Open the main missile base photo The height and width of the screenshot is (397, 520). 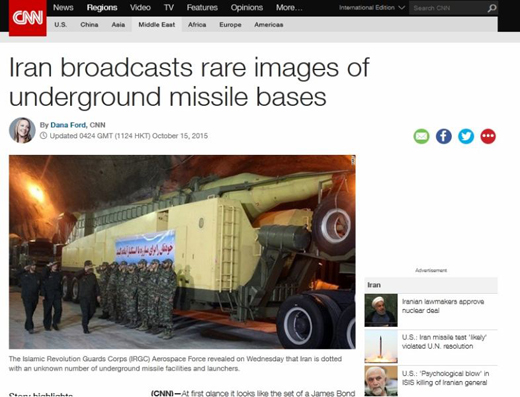click(182, 252)
